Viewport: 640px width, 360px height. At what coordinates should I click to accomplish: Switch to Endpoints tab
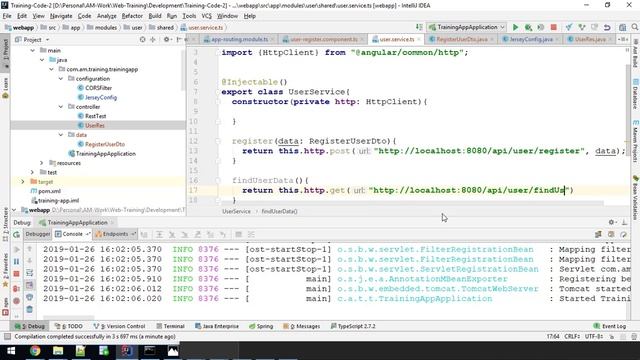tap(115, 234)
